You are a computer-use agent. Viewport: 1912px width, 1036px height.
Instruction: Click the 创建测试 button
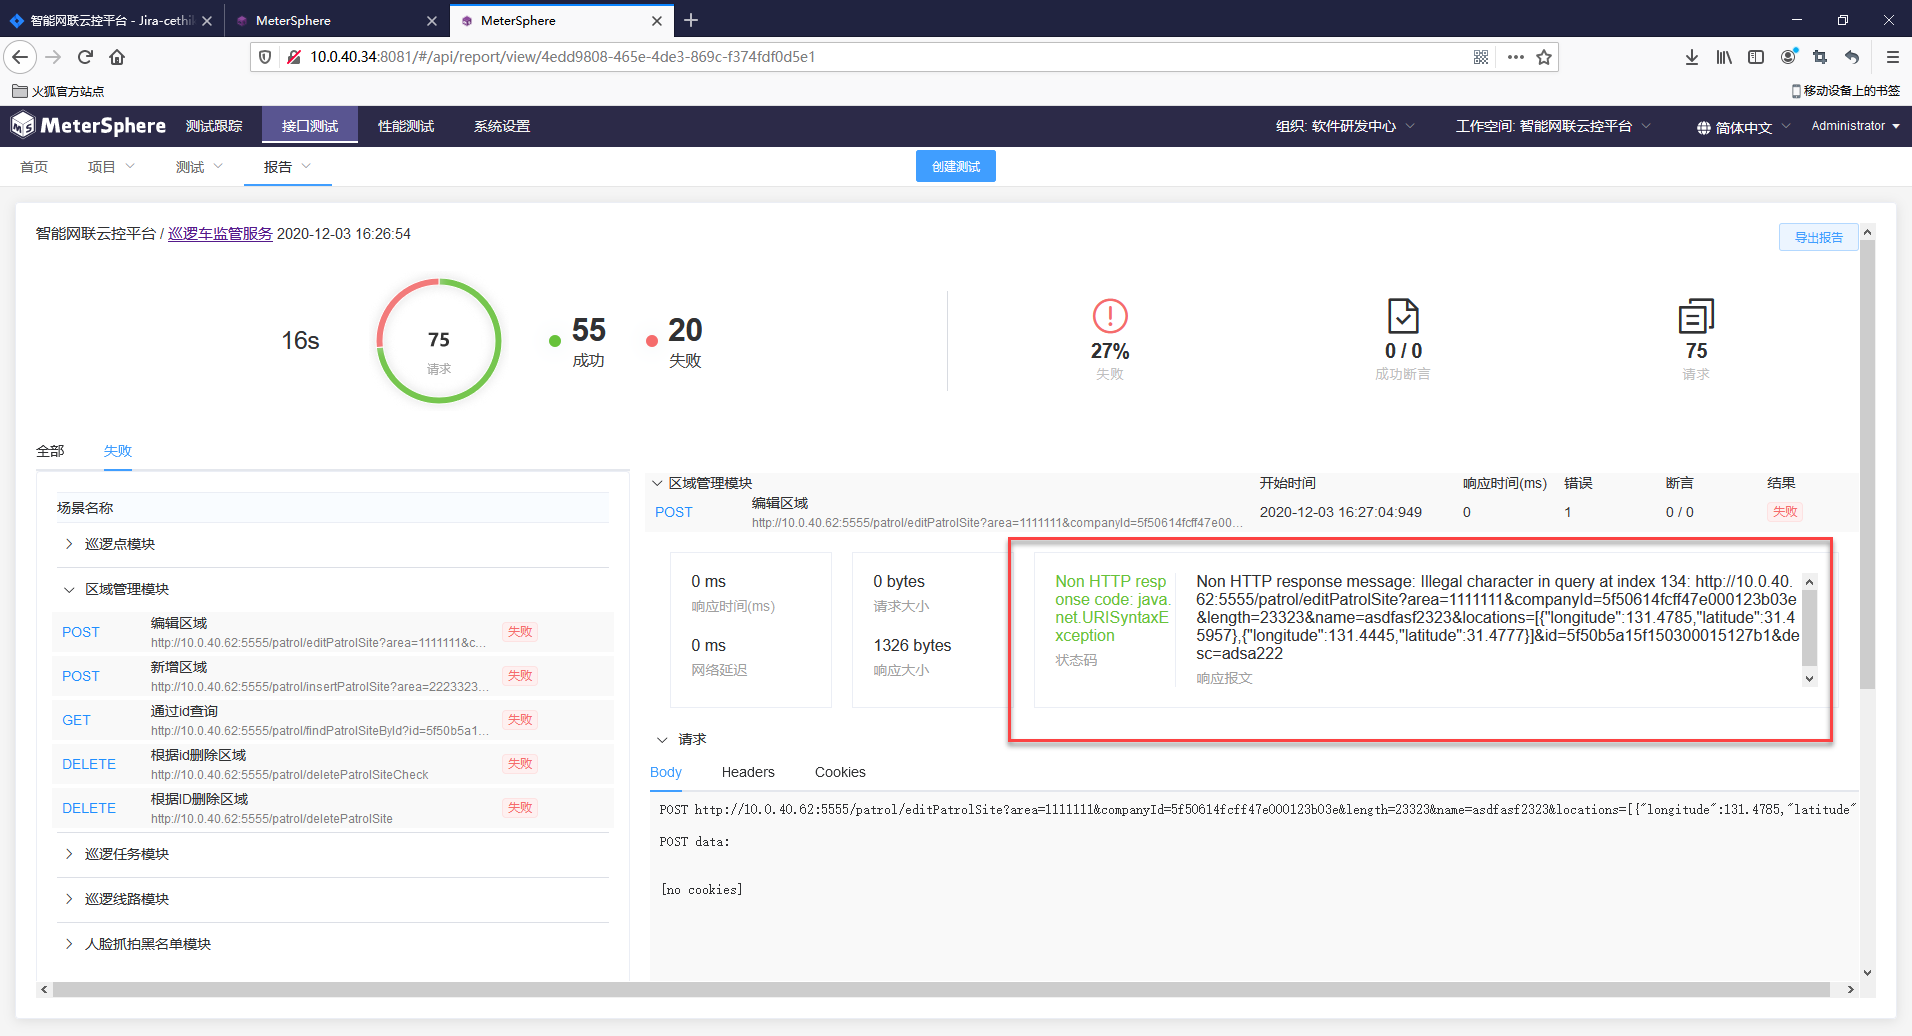956,166
